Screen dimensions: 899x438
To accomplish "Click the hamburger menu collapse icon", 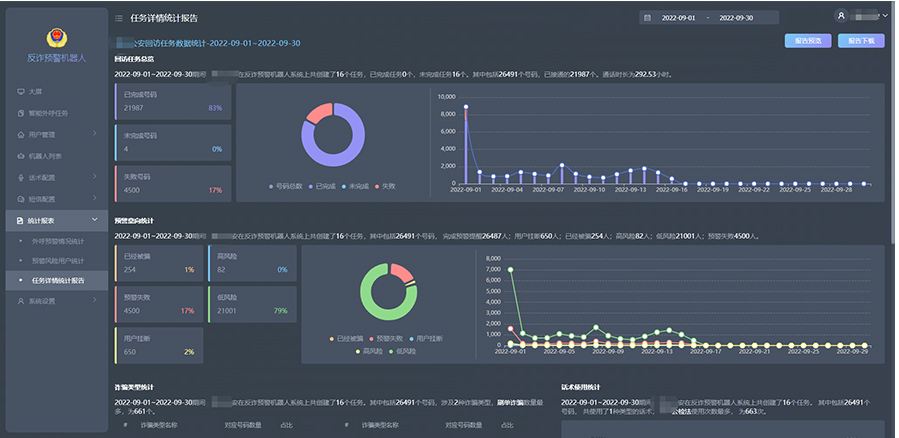I will [119, 18].
